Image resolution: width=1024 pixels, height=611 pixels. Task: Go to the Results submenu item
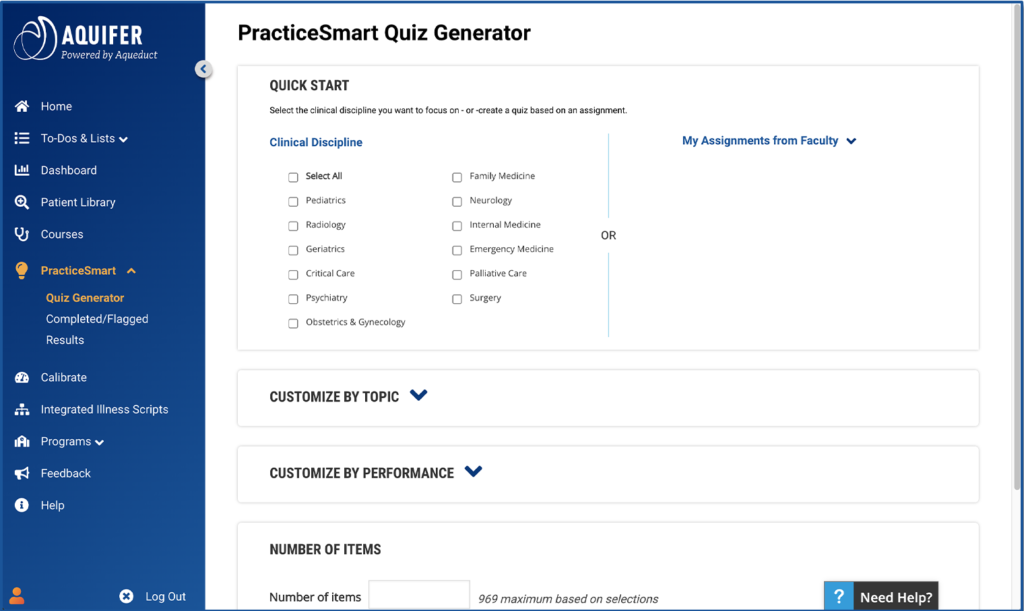tap(65, 340)
